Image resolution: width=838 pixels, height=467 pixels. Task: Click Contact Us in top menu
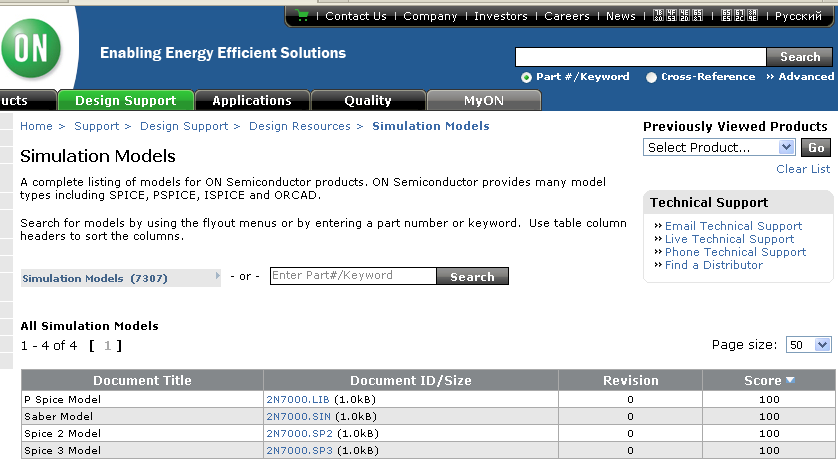pyautogui.click(x=356, y=16)
